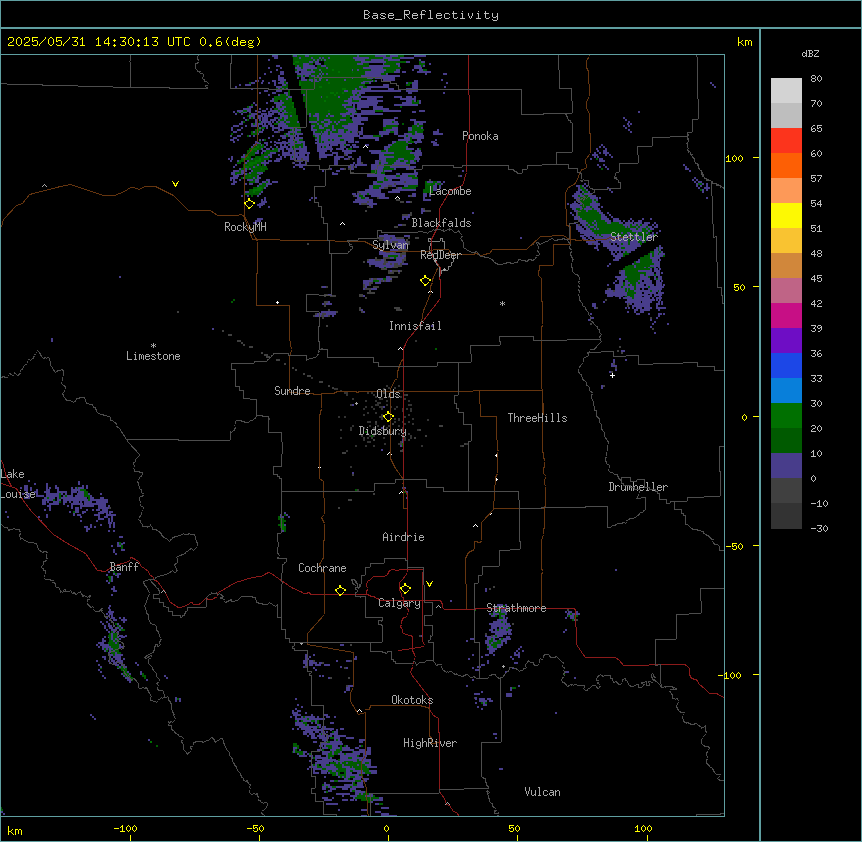Click the yellow V marker east of Calgary
862x842 pixels.
pyautogui.click(x=429, y=584)
